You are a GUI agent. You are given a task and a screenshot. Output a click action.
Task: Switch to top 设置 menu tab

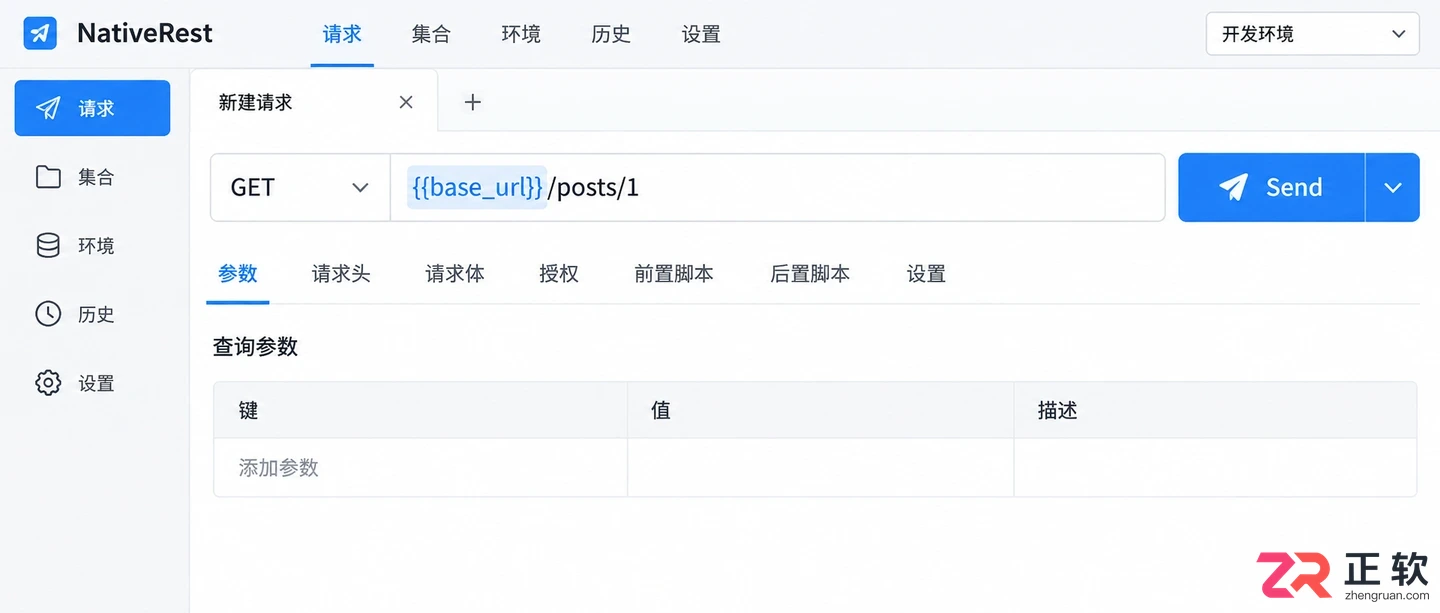click(701, 34)
